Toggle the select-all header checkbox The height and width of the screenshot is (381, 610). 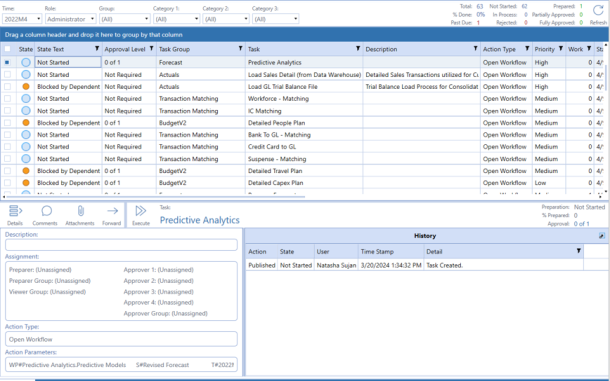[x=7, y=49]
